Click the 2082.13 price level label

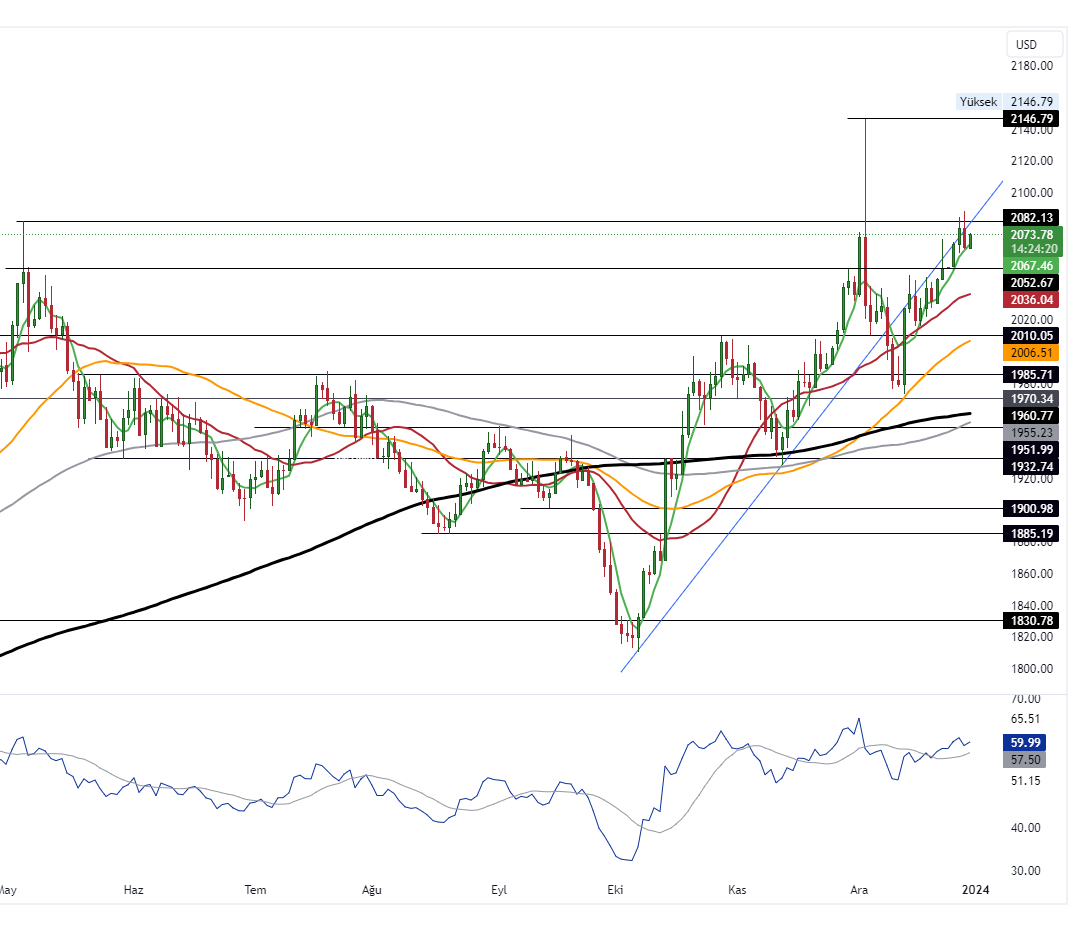tap(1030, 217)
